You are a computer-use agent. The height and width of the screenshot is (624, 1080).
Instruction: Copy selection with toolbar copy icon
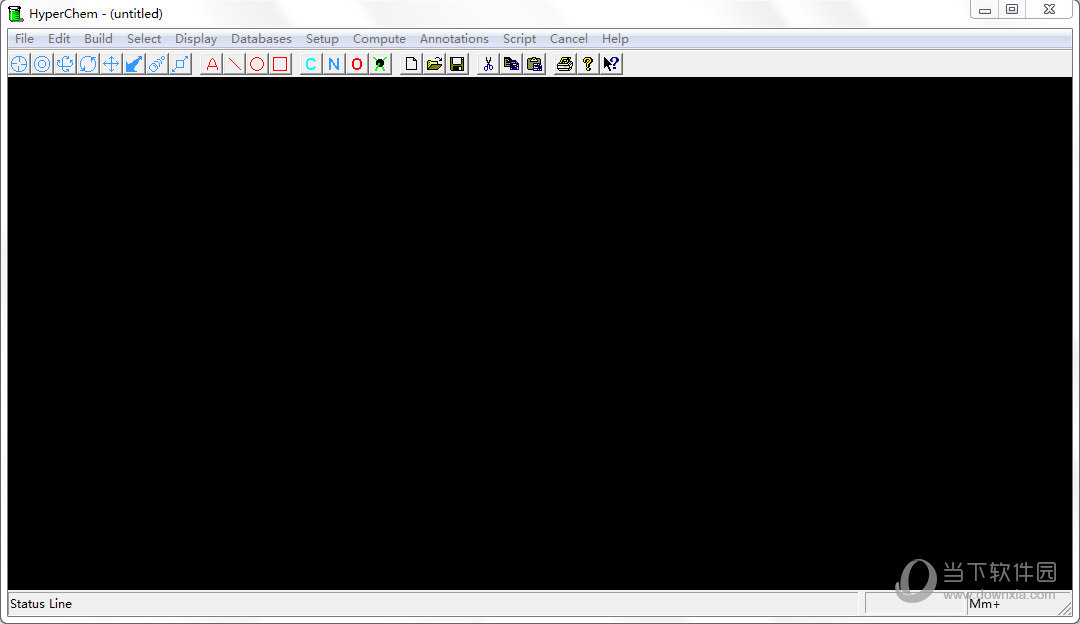[511, 64]
